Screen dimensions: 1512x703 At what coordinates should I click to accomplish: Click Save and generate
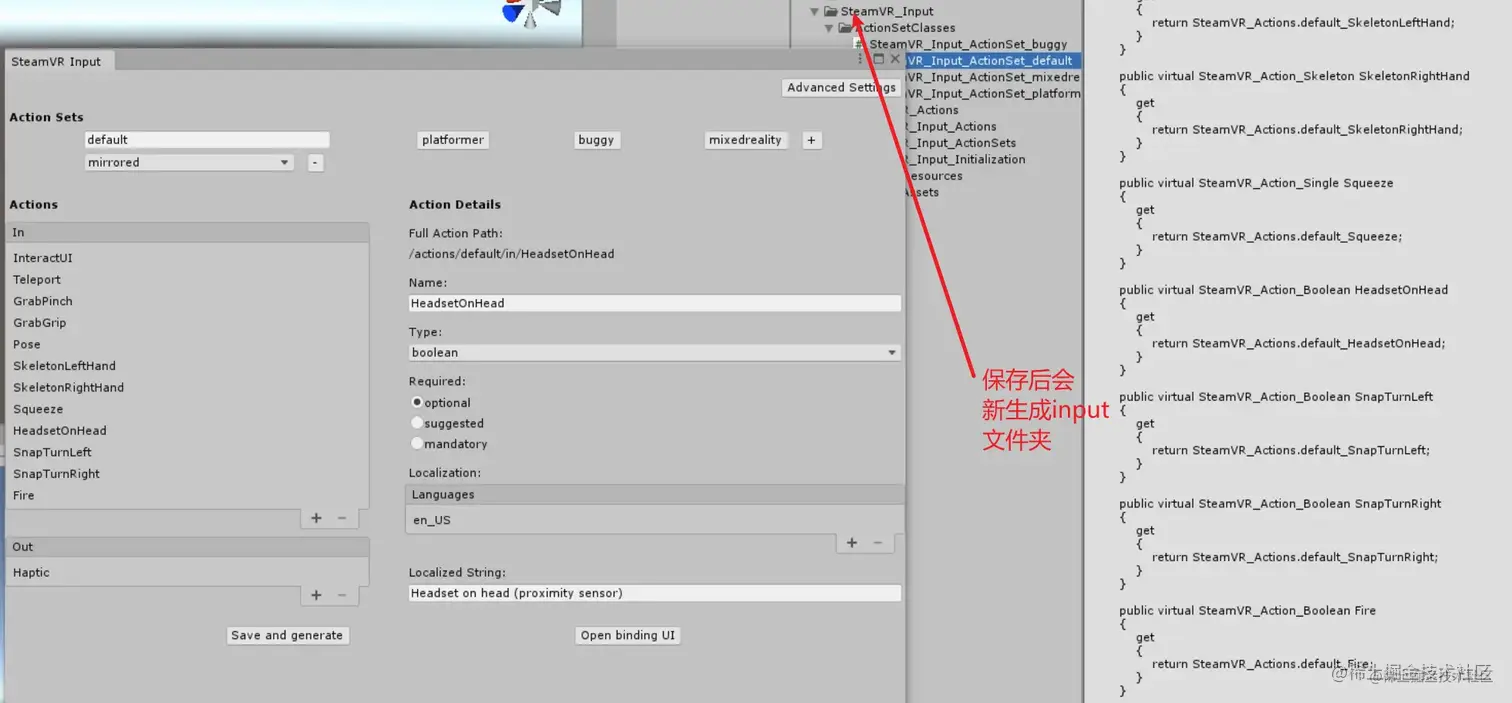pyautogui.click(x=287, y=635)
